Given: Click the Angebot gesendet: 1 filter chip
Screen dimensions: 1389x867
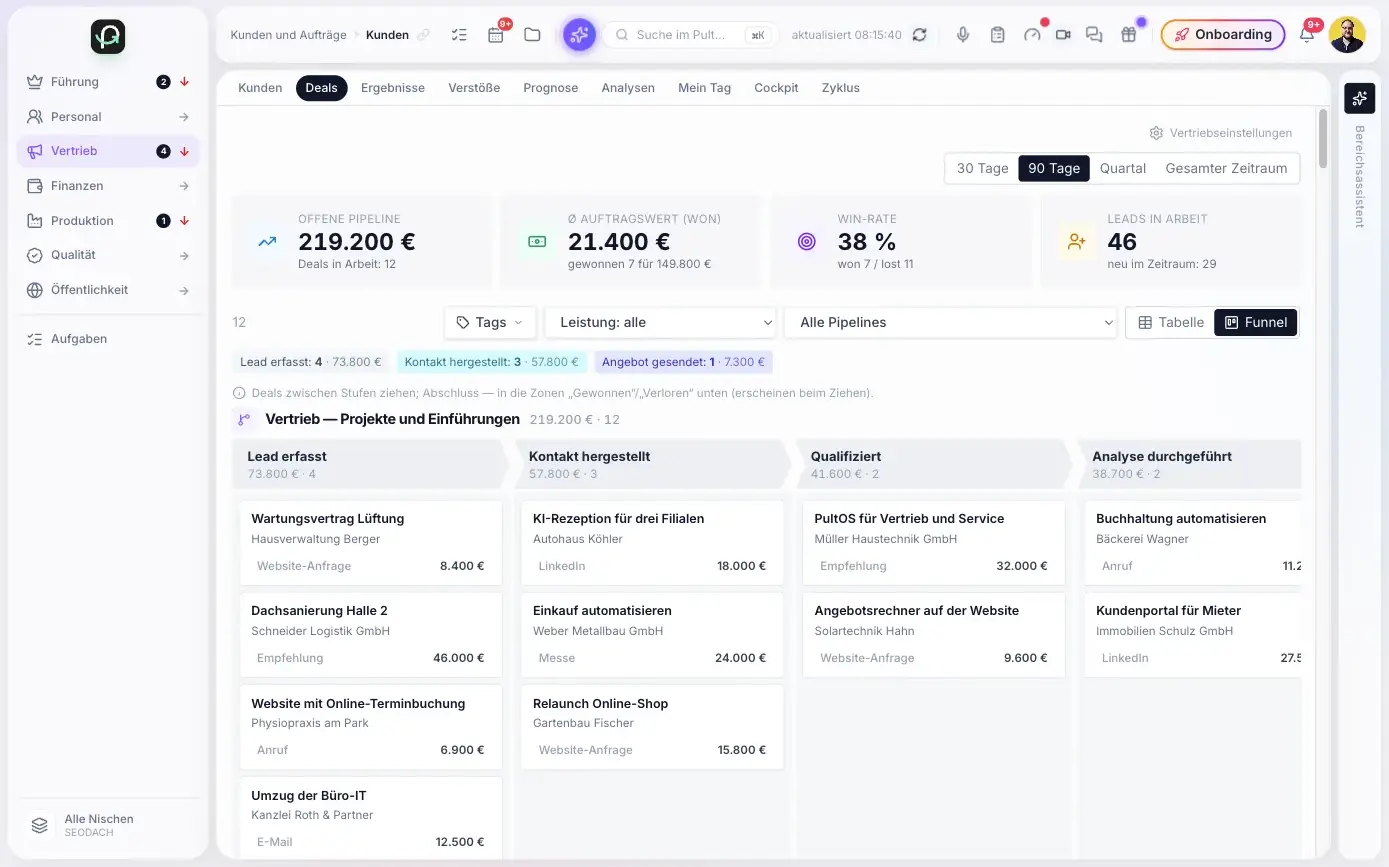Looking at the screenshot, I should (683, 362).
